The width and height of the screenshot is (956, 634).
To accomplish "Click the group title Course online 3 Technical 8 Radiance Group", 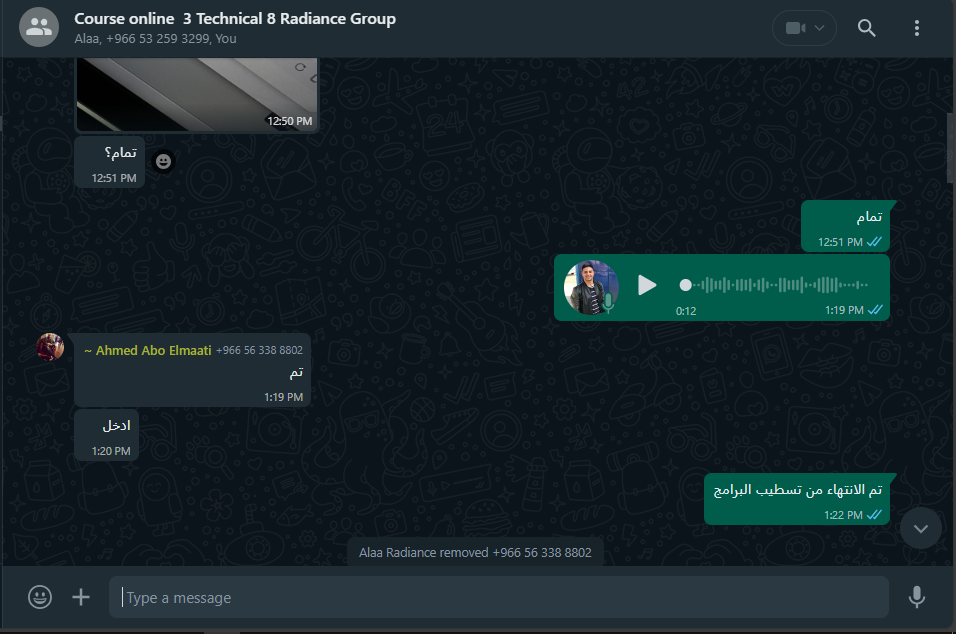I will [x=235, y=19].
